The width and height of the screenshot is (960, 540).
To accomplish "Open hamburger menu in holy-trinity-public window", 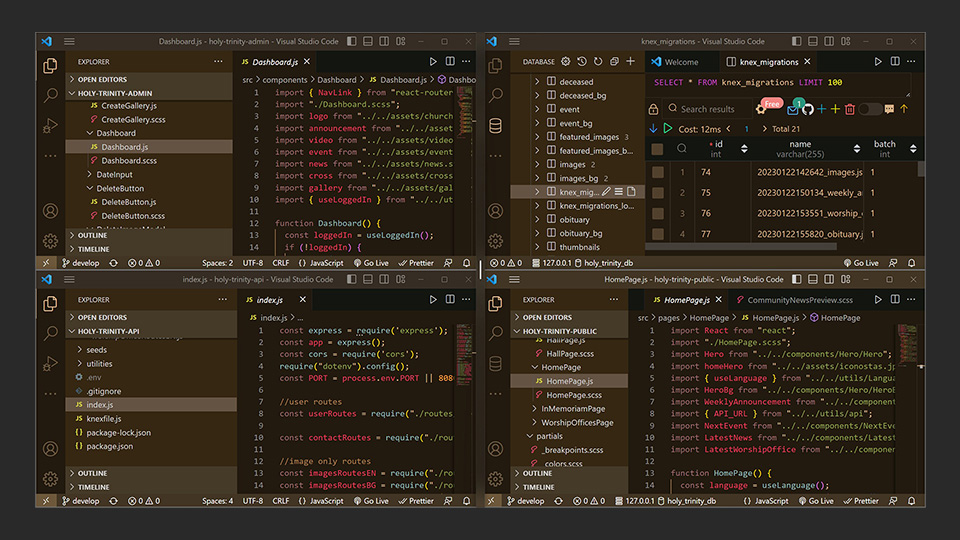I will 514,279.
